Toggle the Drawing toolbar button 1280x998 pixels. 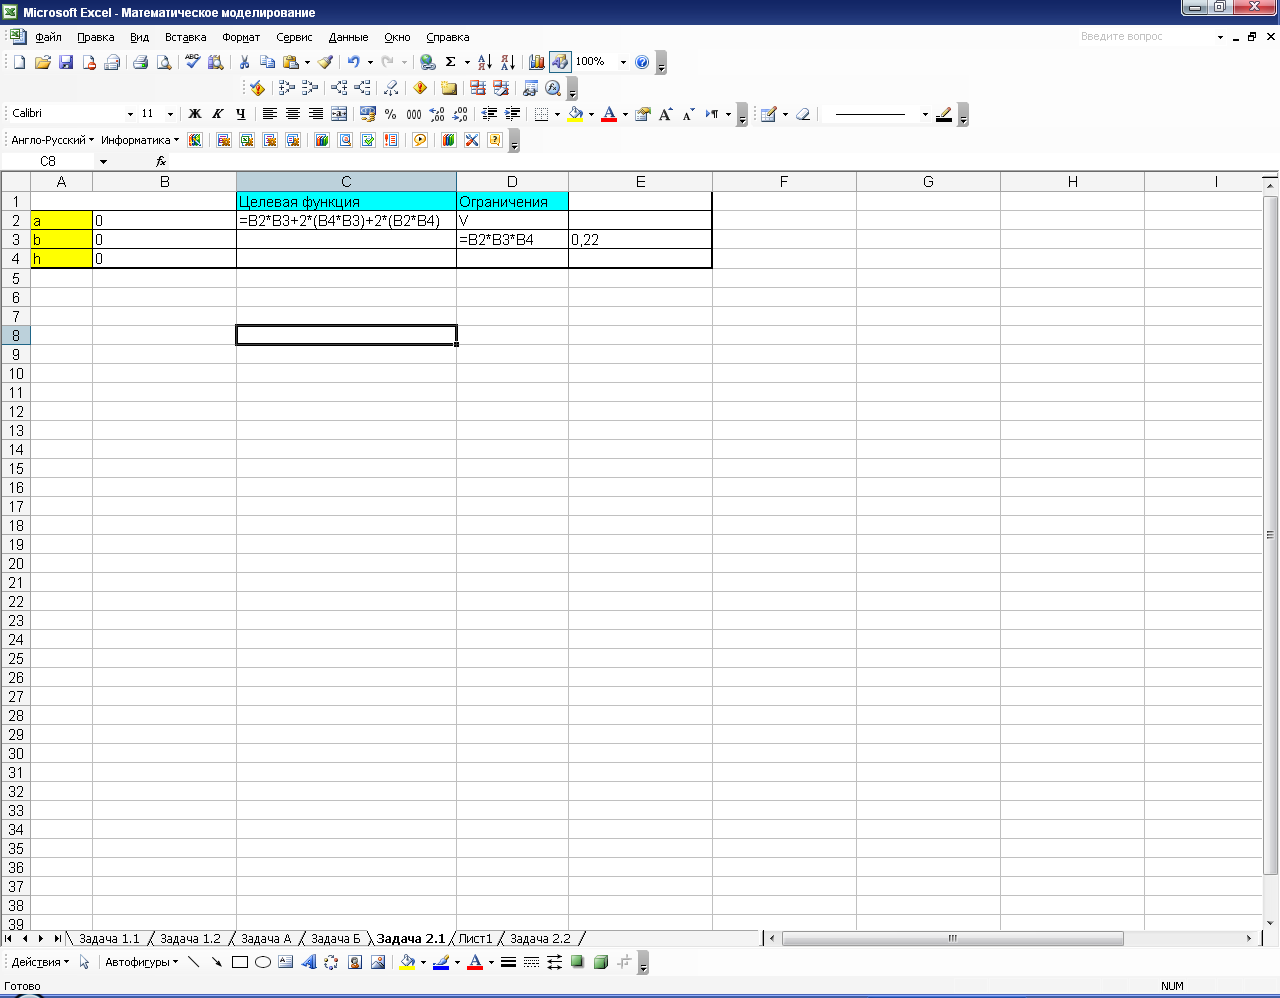(560, 62)
